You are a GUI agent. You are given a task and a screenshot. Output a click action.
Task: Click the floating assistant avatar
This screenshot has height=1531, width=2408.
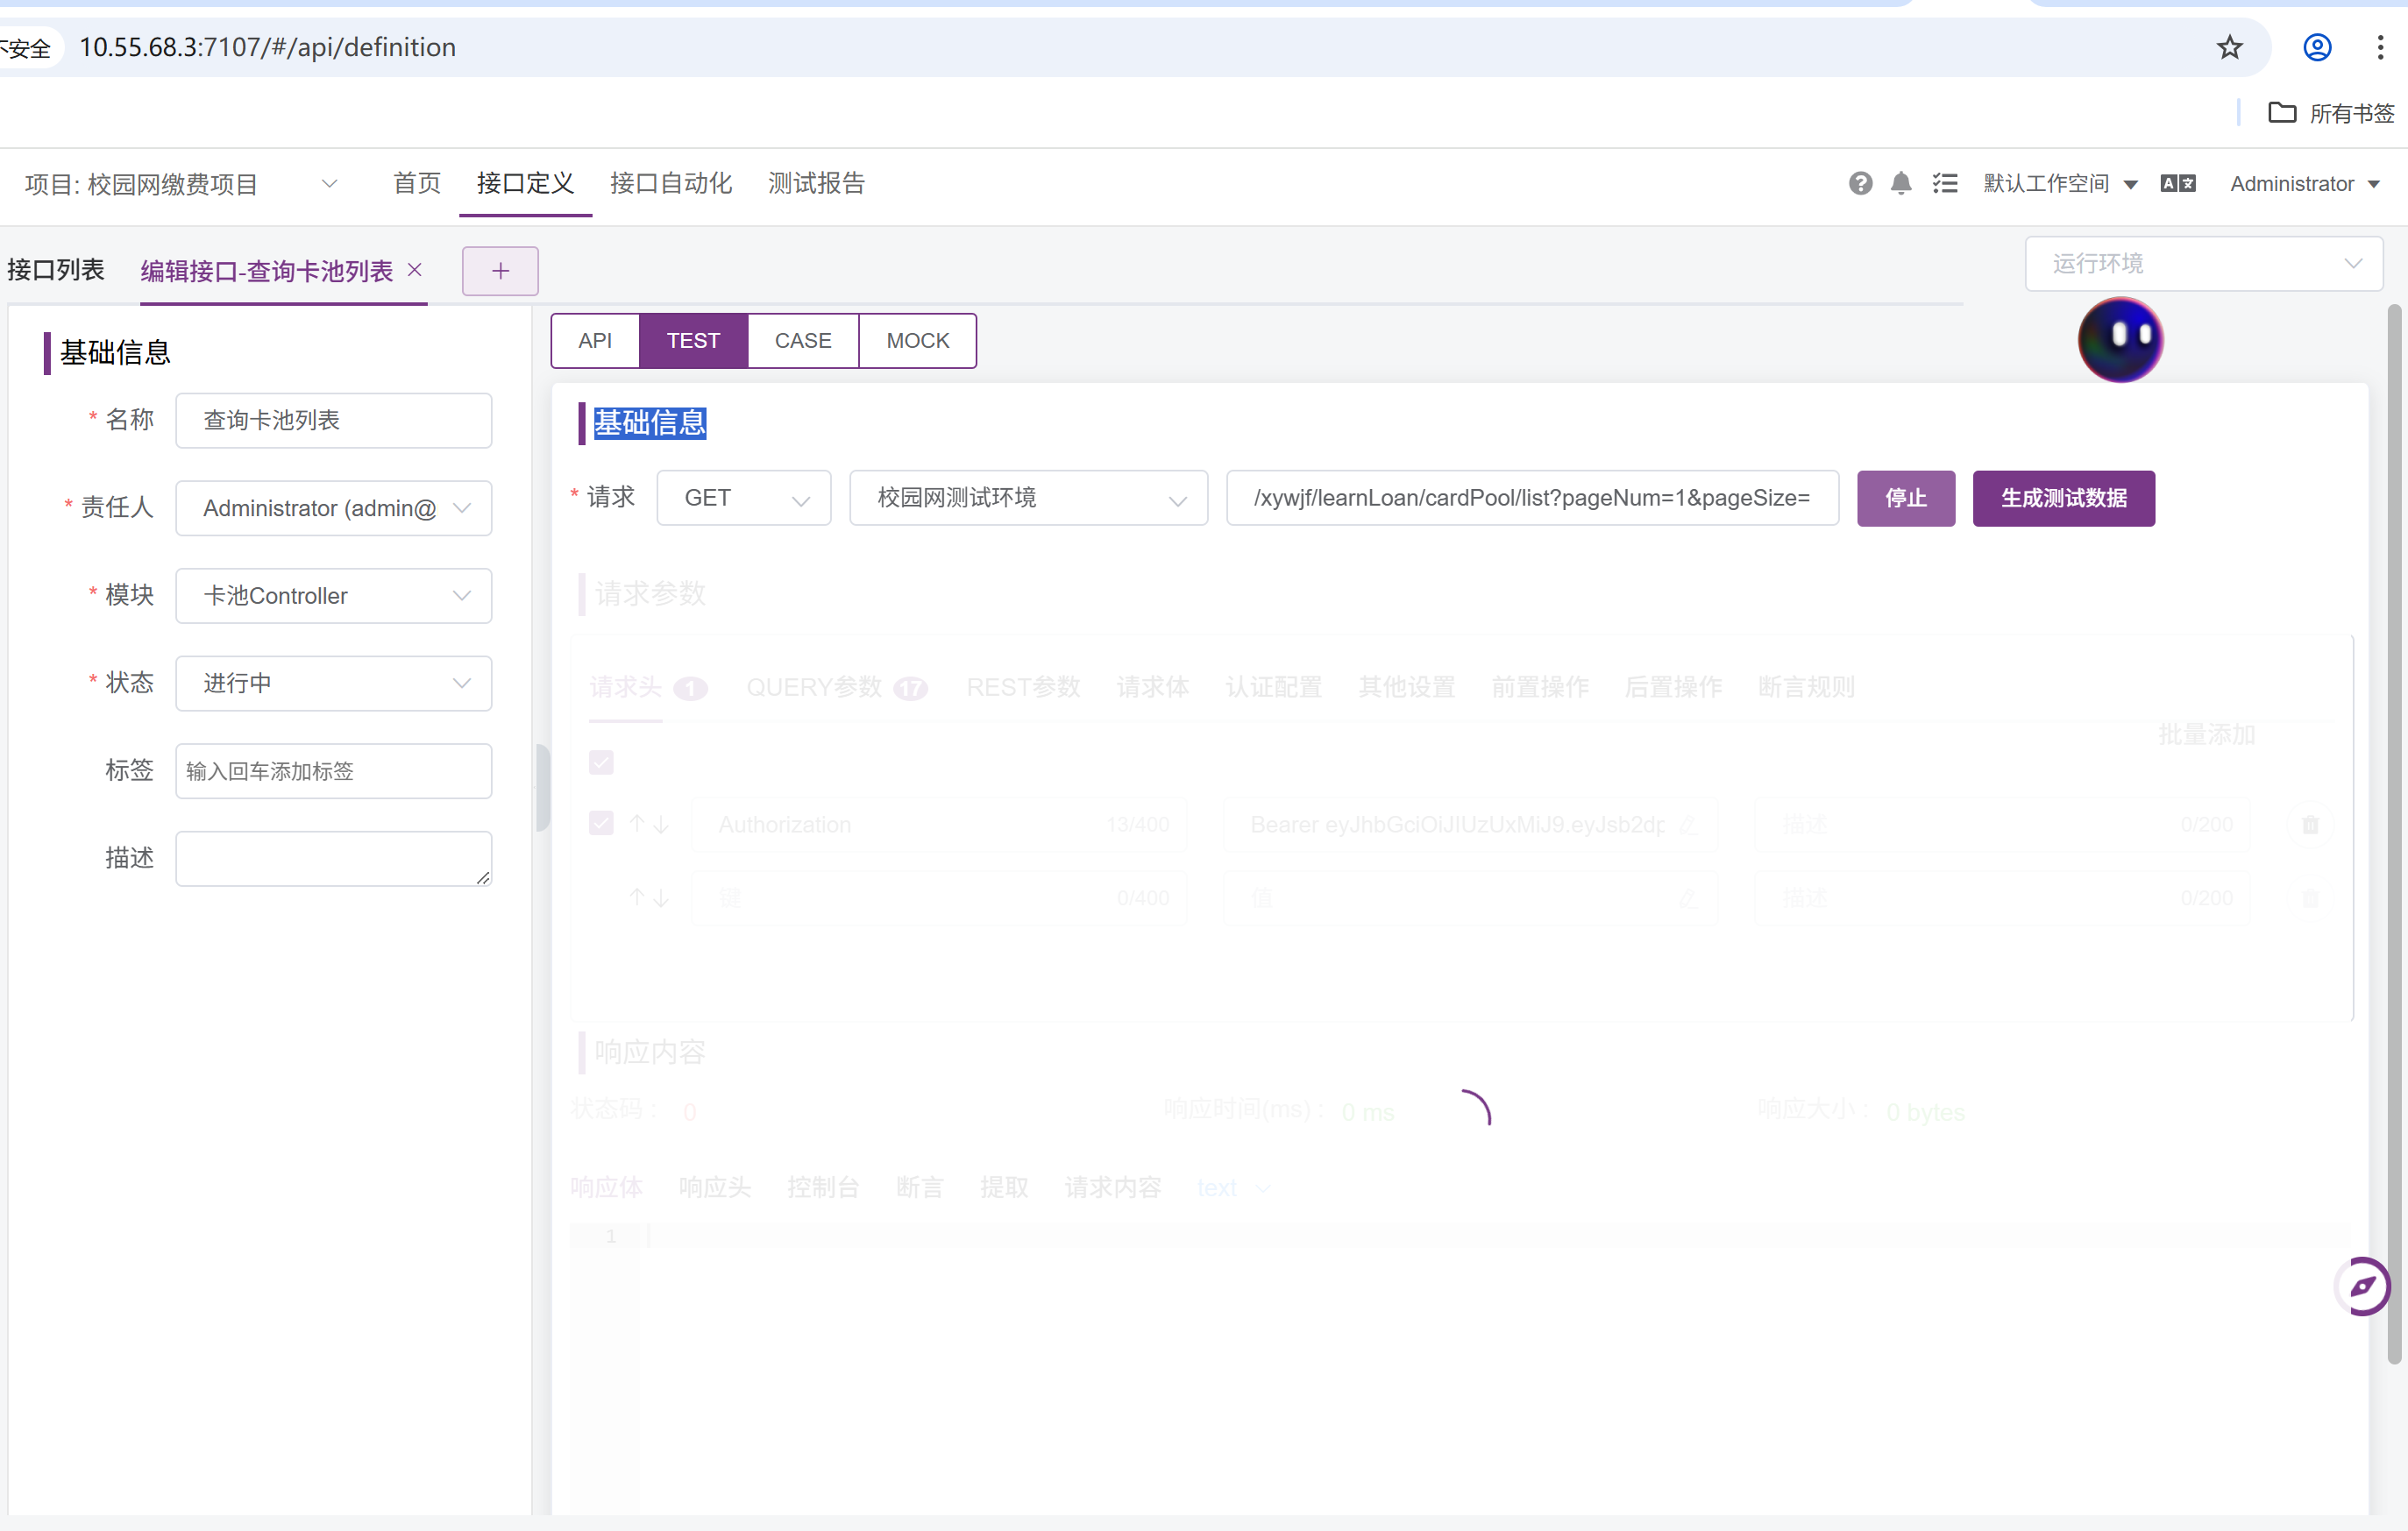2120,340
